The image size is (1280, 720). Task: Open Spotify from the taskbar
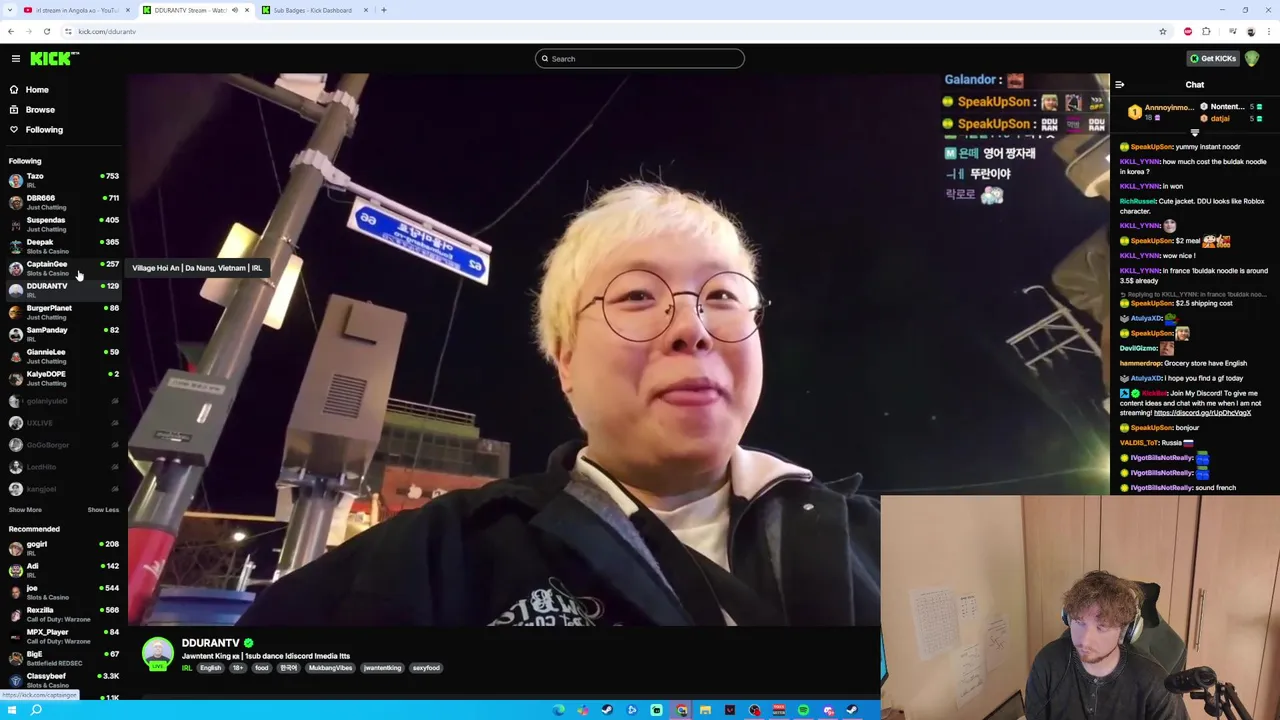pos(803,710)
